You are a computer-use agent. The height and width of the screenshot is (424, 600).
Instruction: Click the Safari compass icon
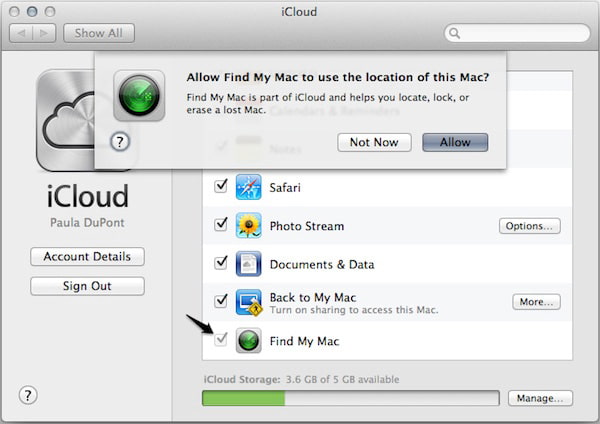[x=248, y=187]
